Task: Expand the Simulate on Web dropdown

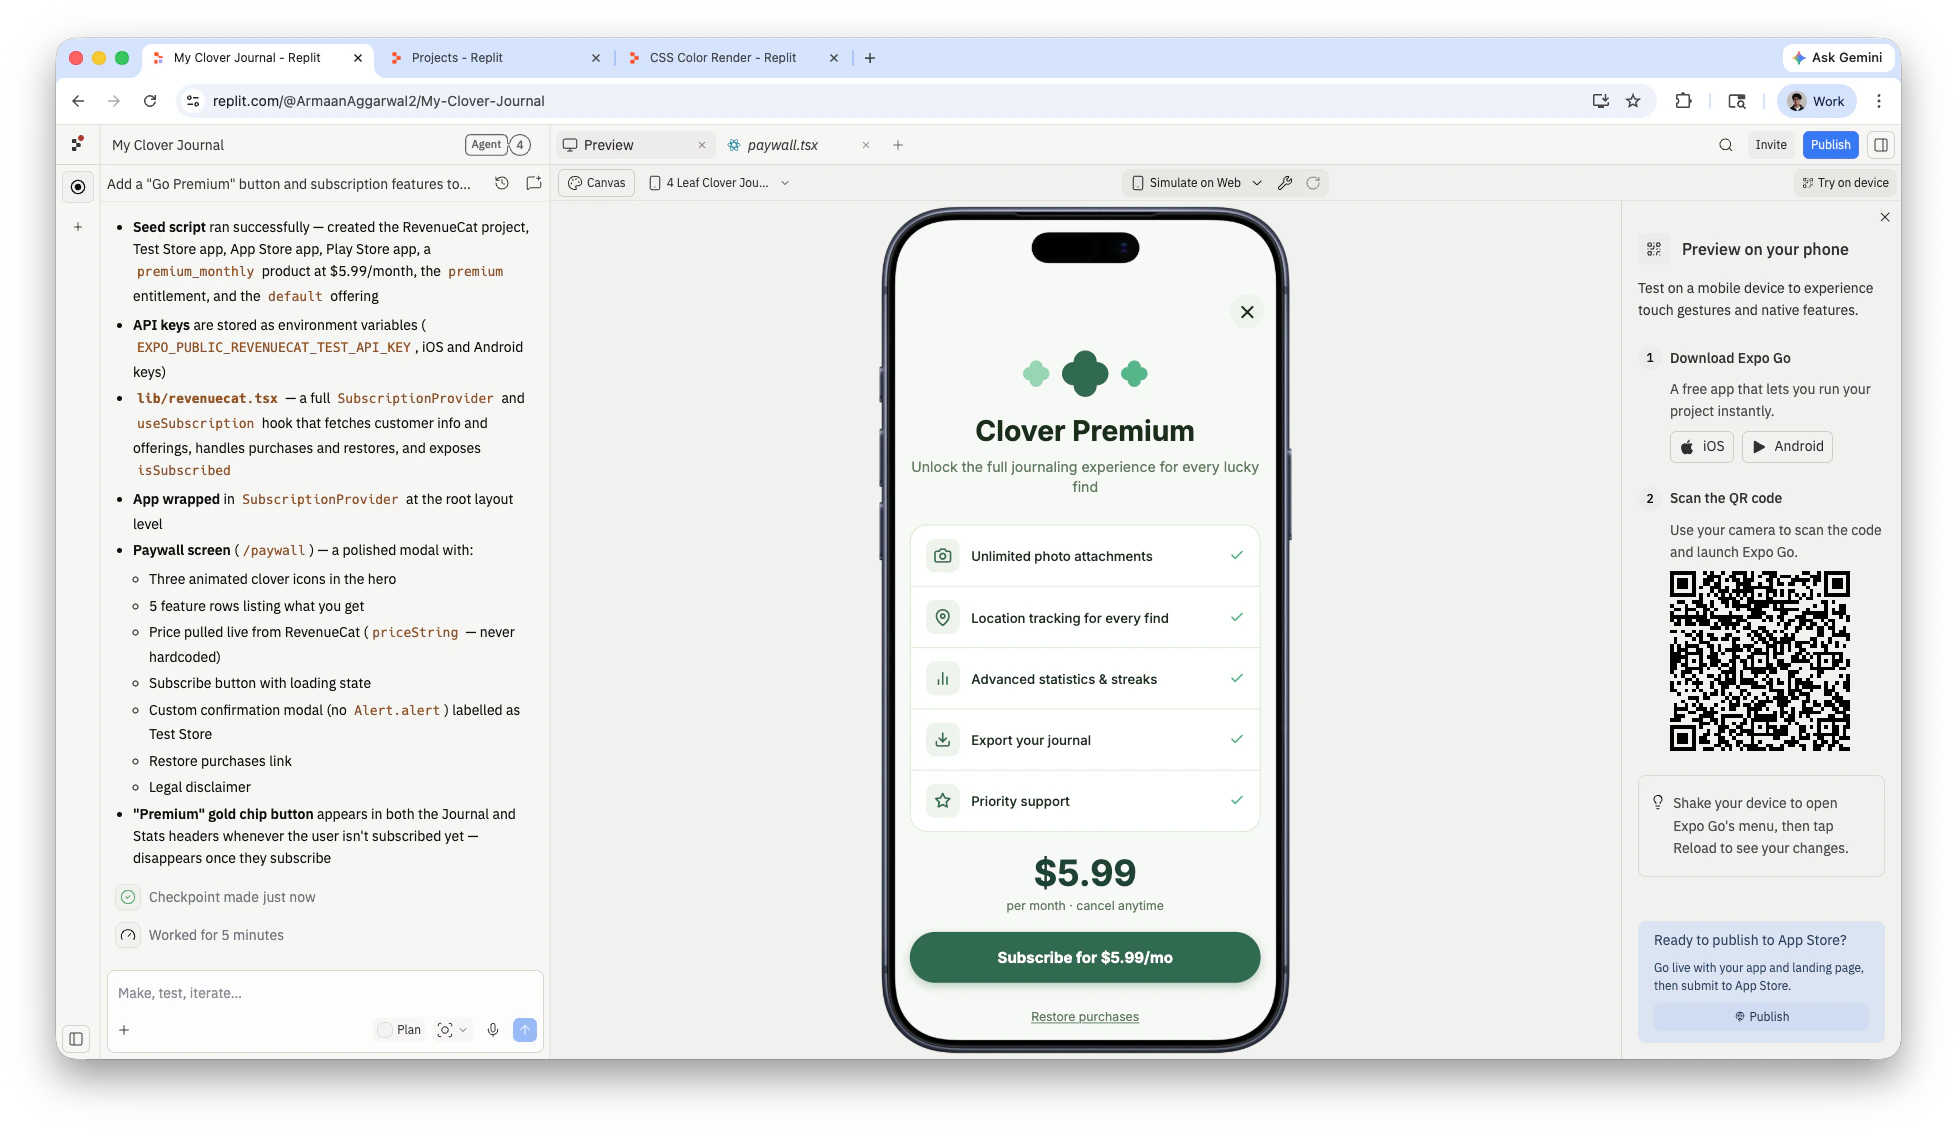Action: [1257, 183]
